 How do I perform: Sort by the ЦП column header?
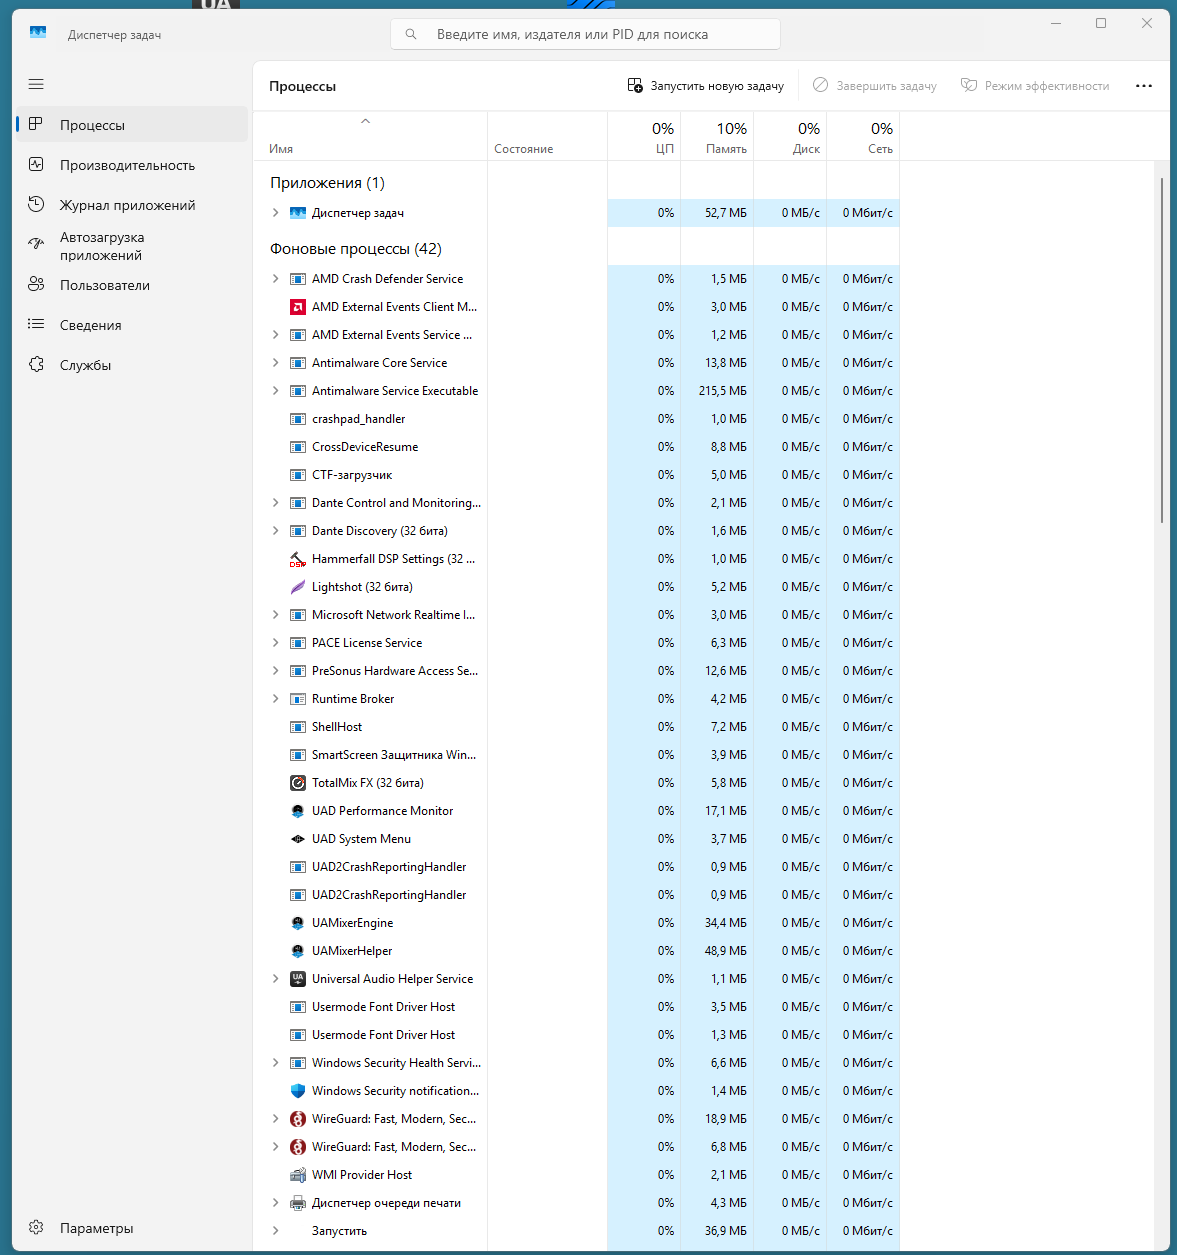pyautogui.click(x=644, y=136)
